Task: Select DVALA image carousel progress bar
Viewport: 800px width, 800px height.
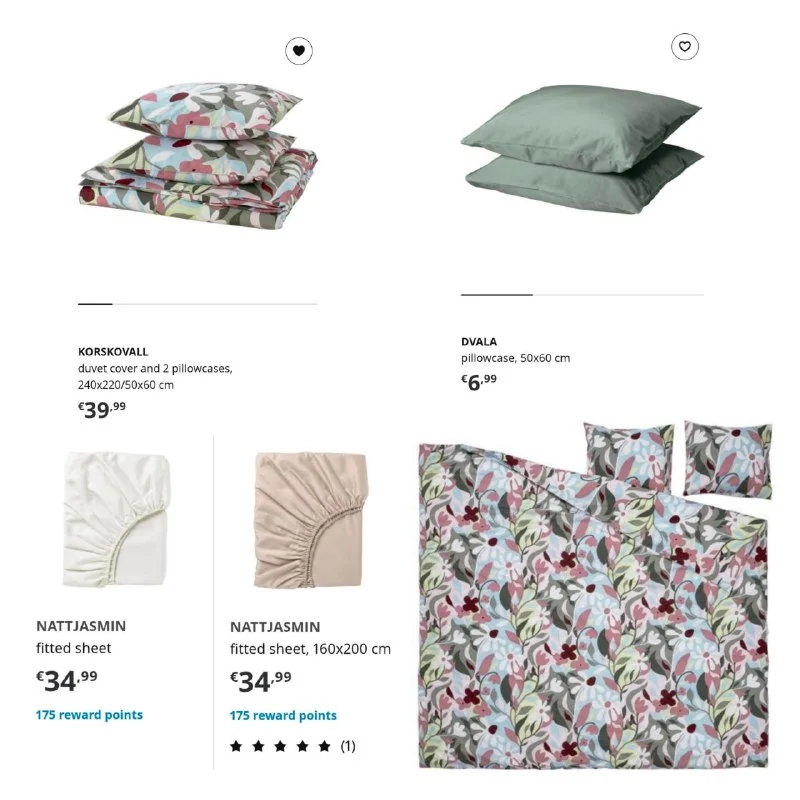Action: coord(582,295)
